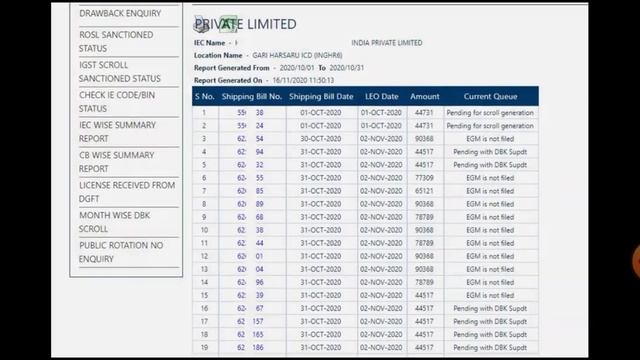Open shipping bill link in row 7
Screen dimensions: 640x360
250,191
